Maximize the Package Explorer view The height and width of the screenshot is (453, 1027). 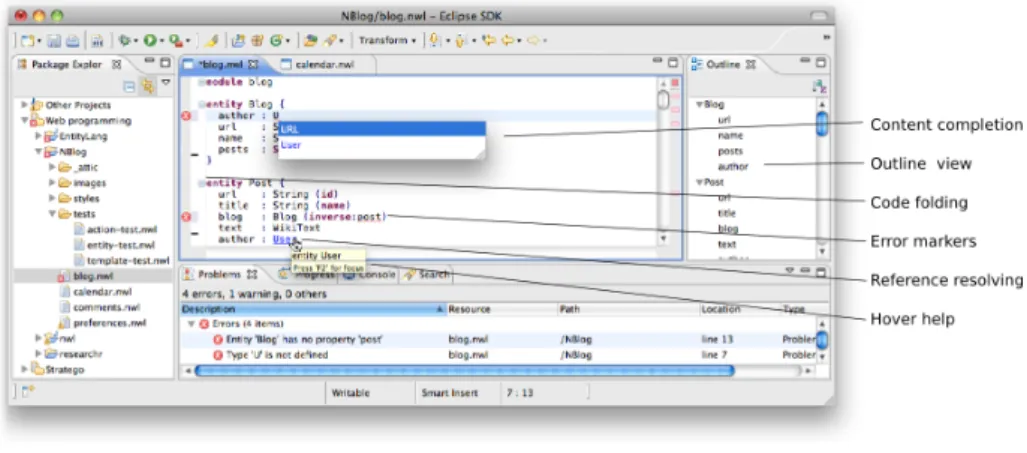pyautogui.click(x=165, y=63)
